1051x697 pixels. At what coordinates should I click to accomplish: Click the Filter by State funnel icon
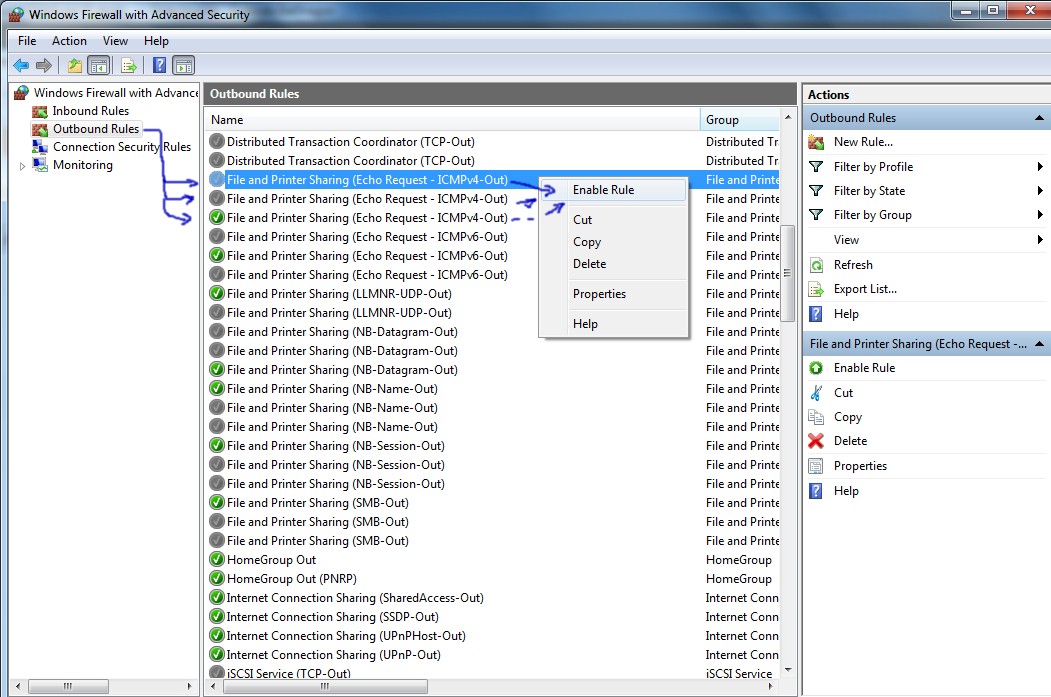816,191
